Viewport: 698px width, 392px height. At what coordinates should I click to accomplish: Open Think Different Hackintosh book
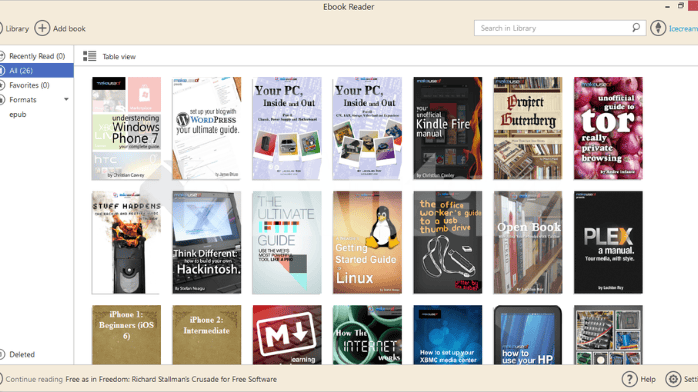pyautogui.click(x=207, y=242)
